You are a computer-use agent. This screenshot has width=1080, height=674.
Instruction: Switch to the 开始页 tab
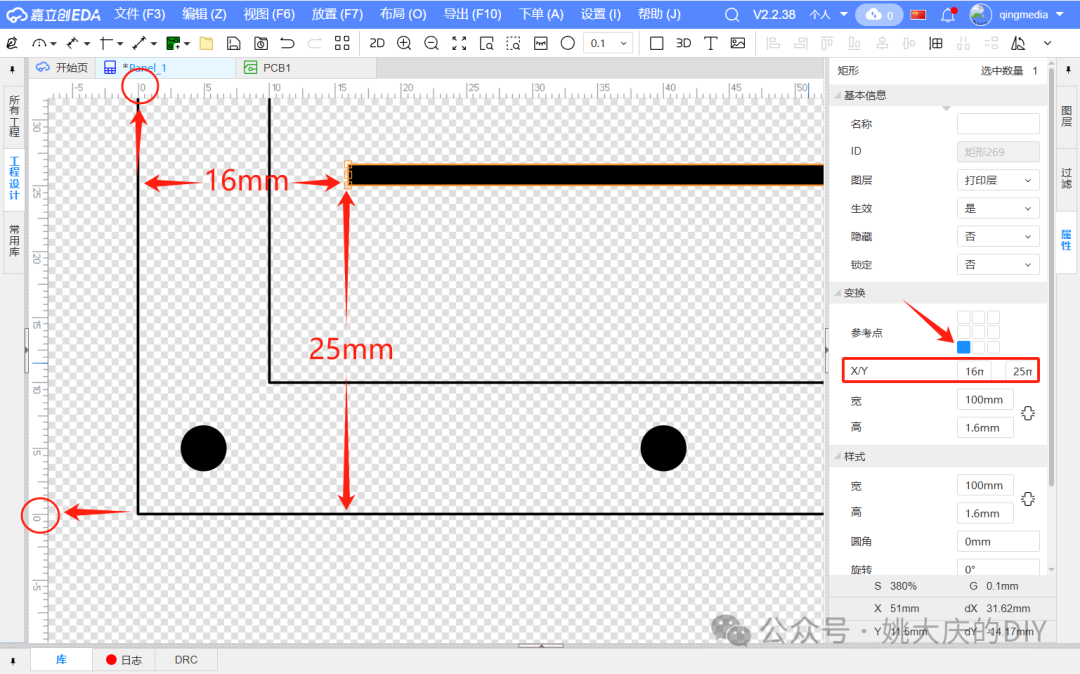pos(63,67)
